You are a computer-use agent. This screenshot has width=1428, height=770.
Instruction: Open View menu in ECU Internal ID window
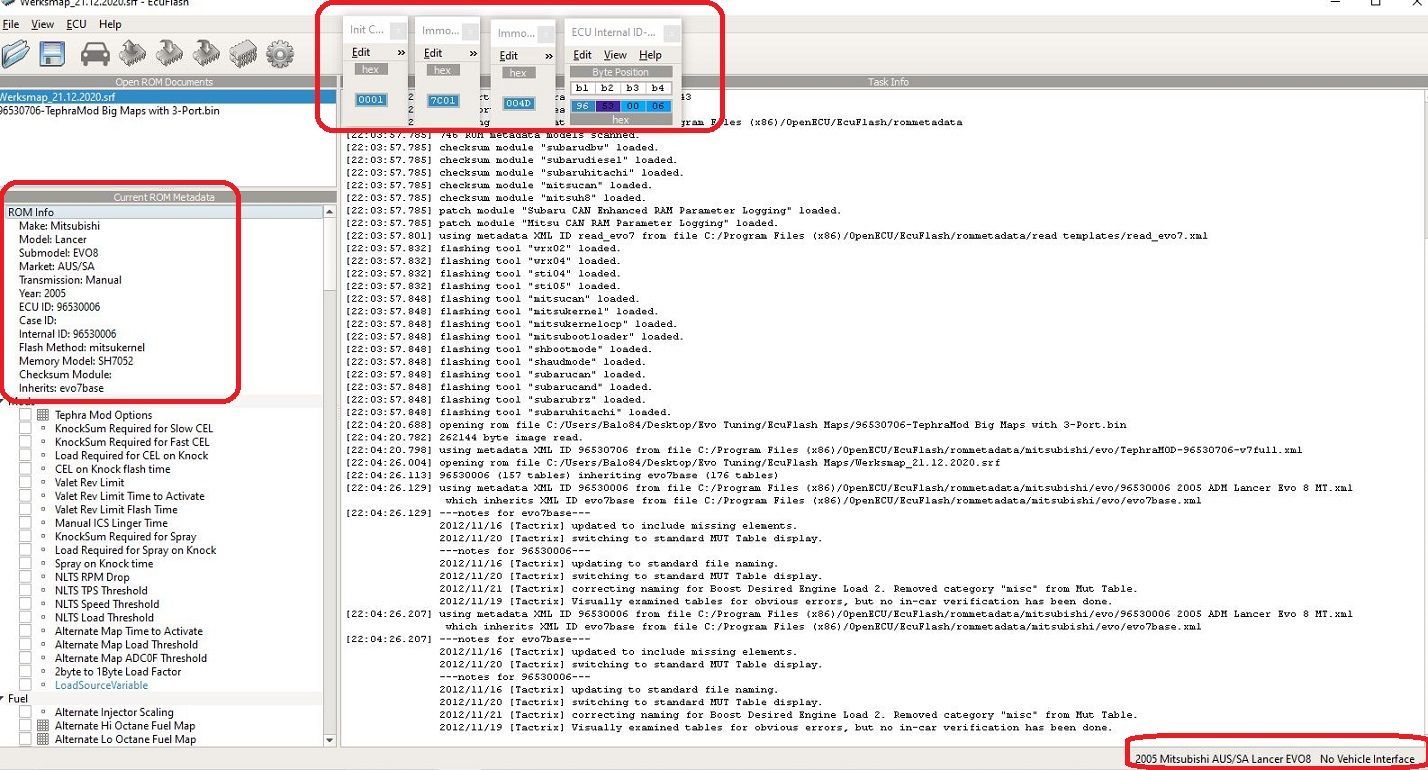click(x=615, y=55)
